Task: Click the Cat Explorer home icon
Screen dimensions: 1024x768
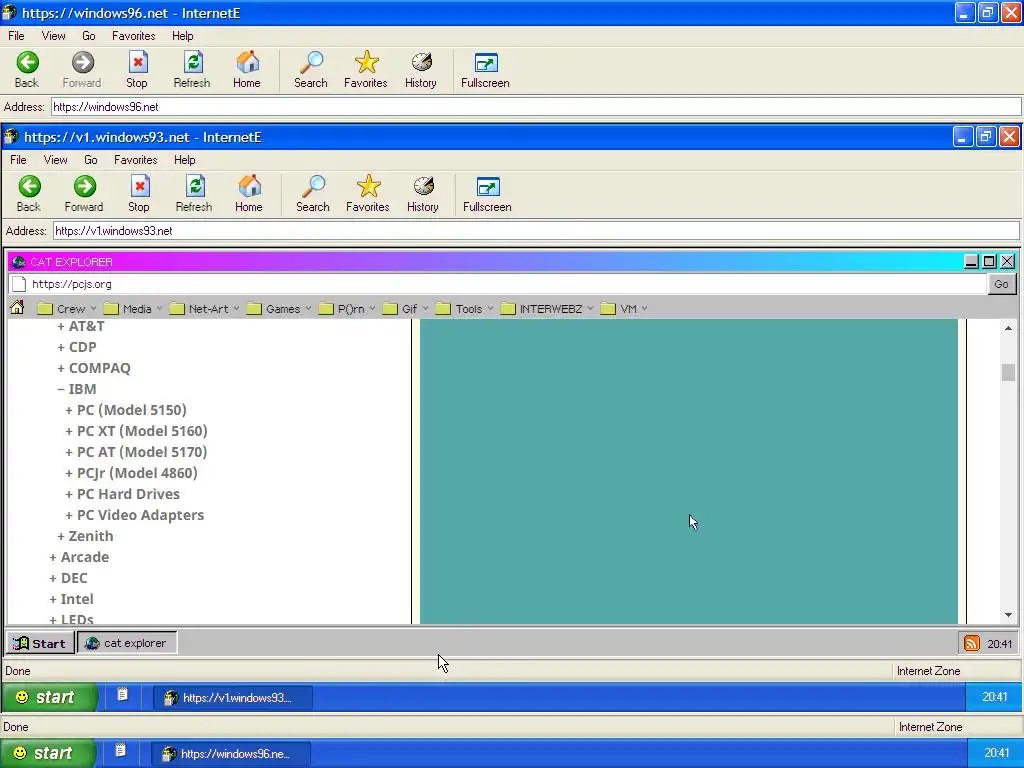Action: tap(18, 308)
